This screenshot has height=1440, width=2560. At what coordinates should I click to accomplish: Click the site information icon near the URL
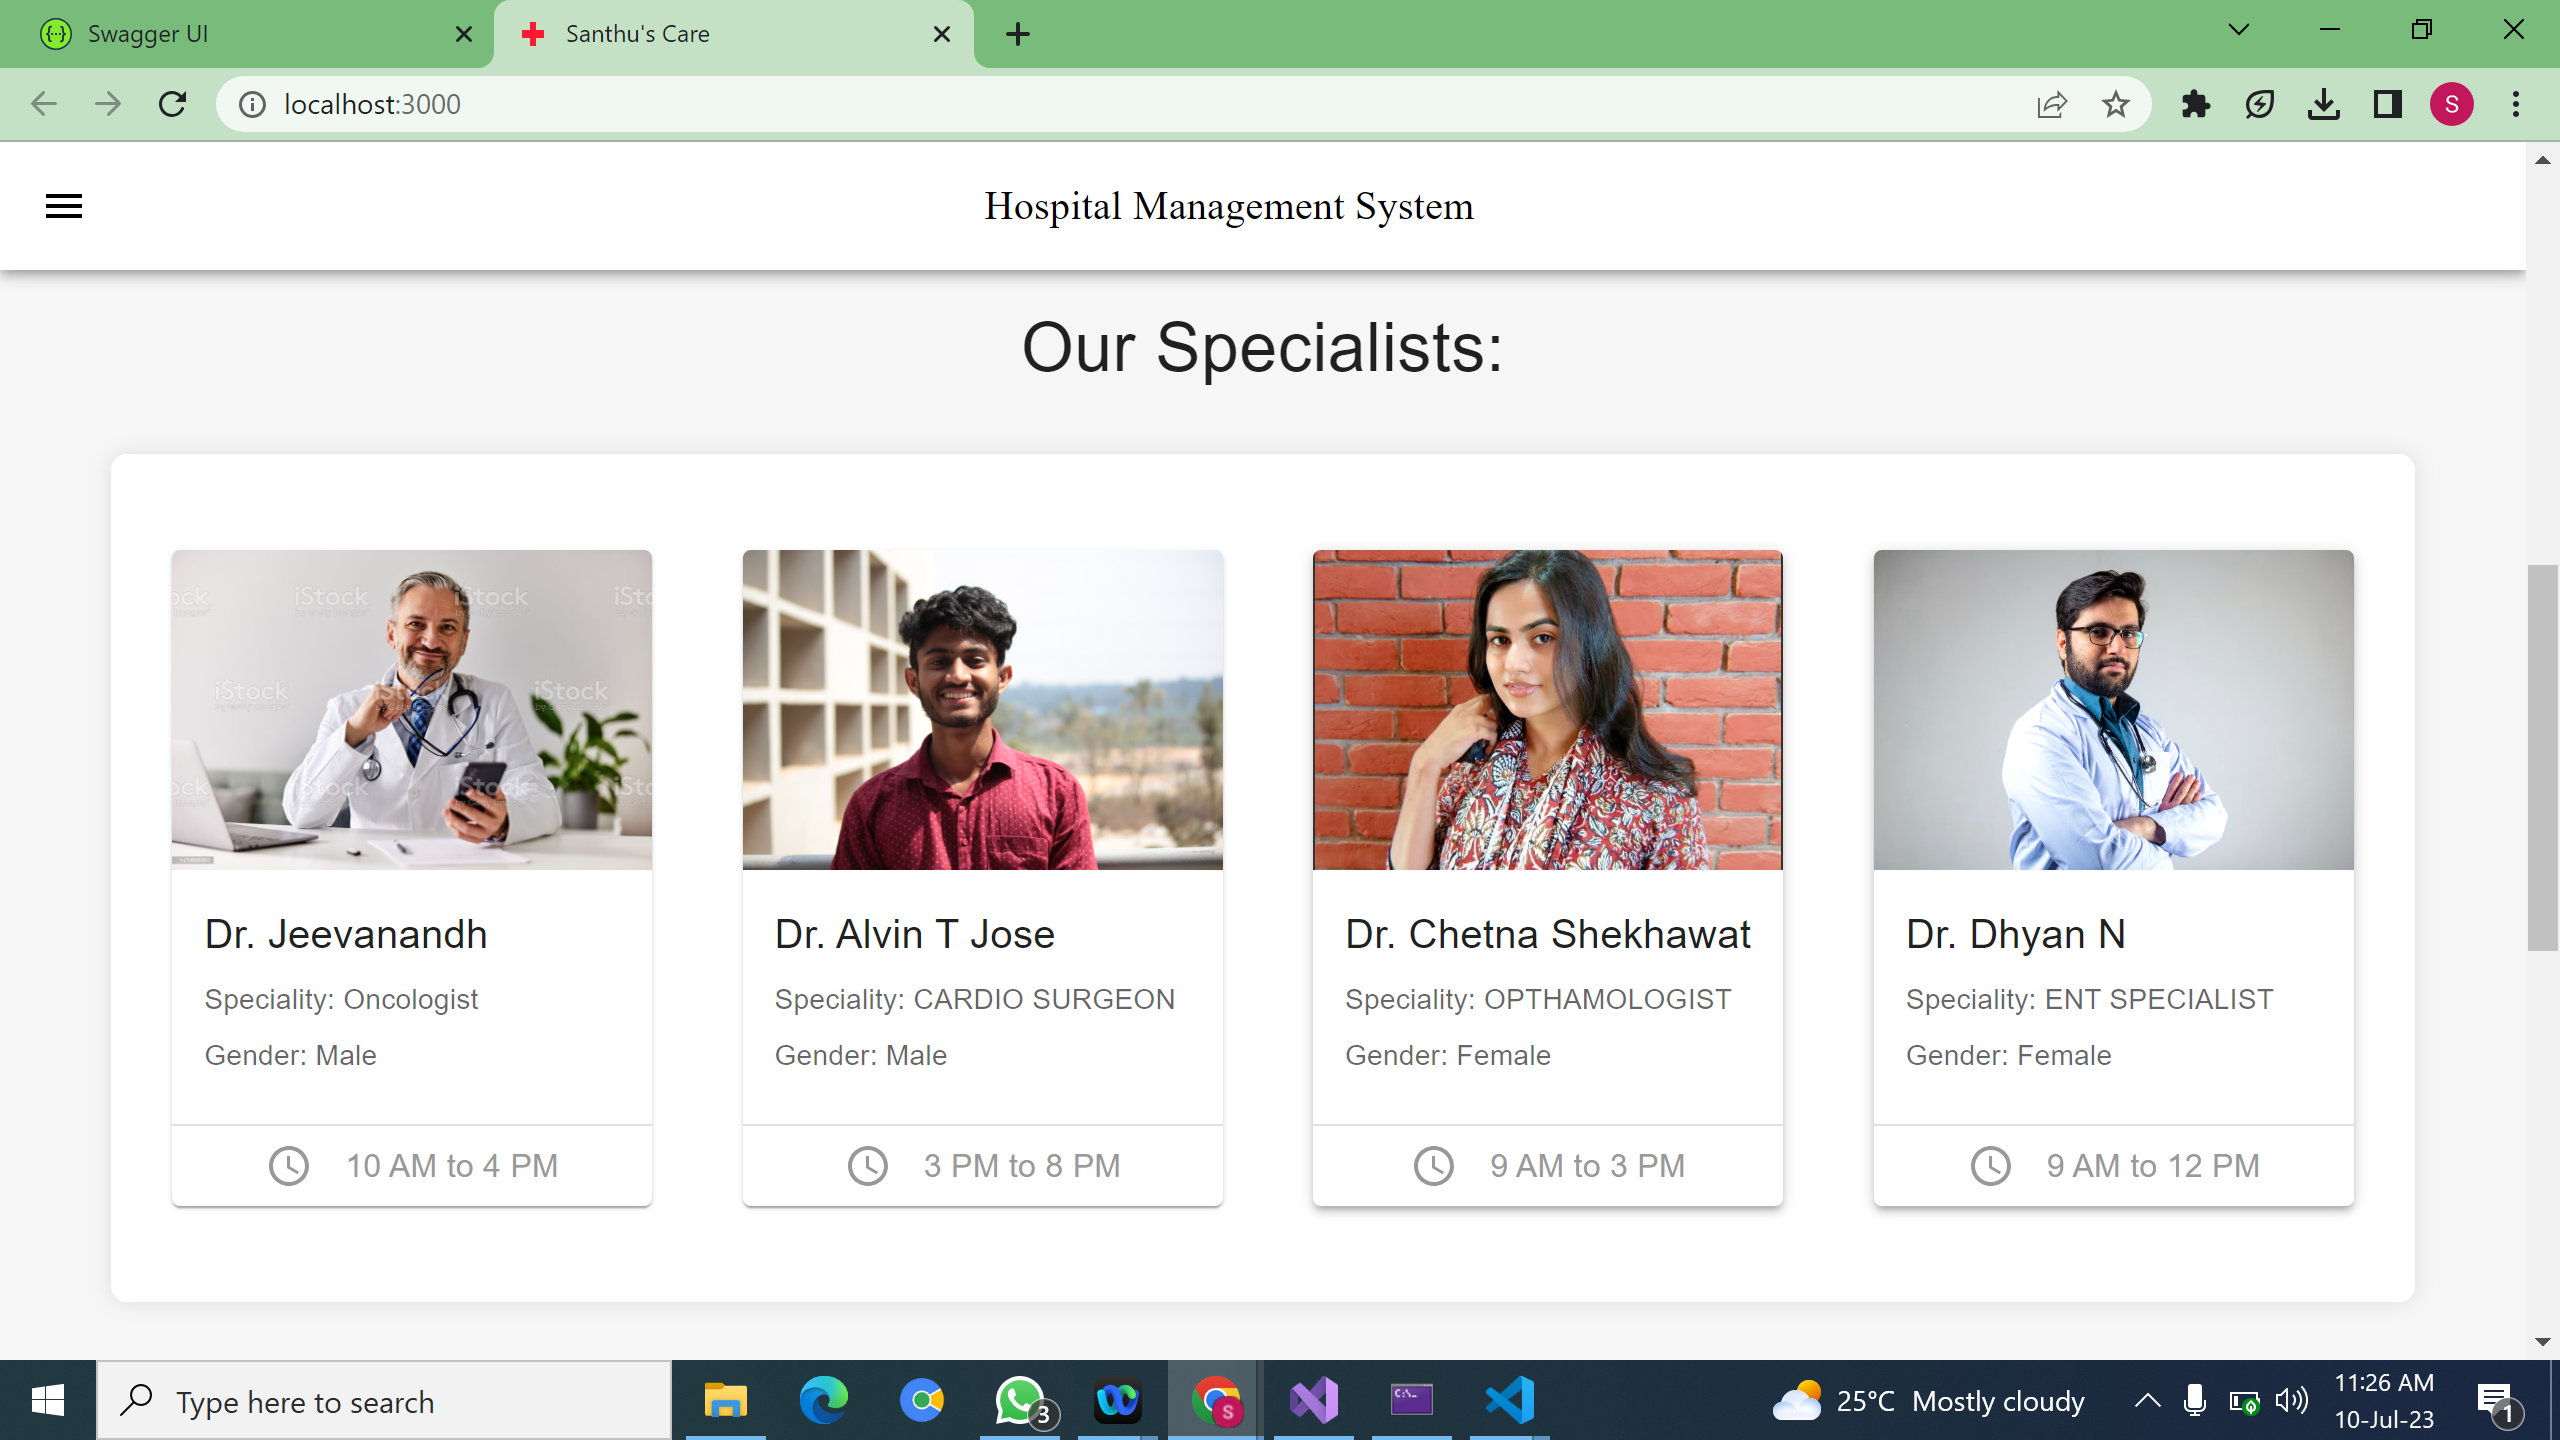[251, 103]
